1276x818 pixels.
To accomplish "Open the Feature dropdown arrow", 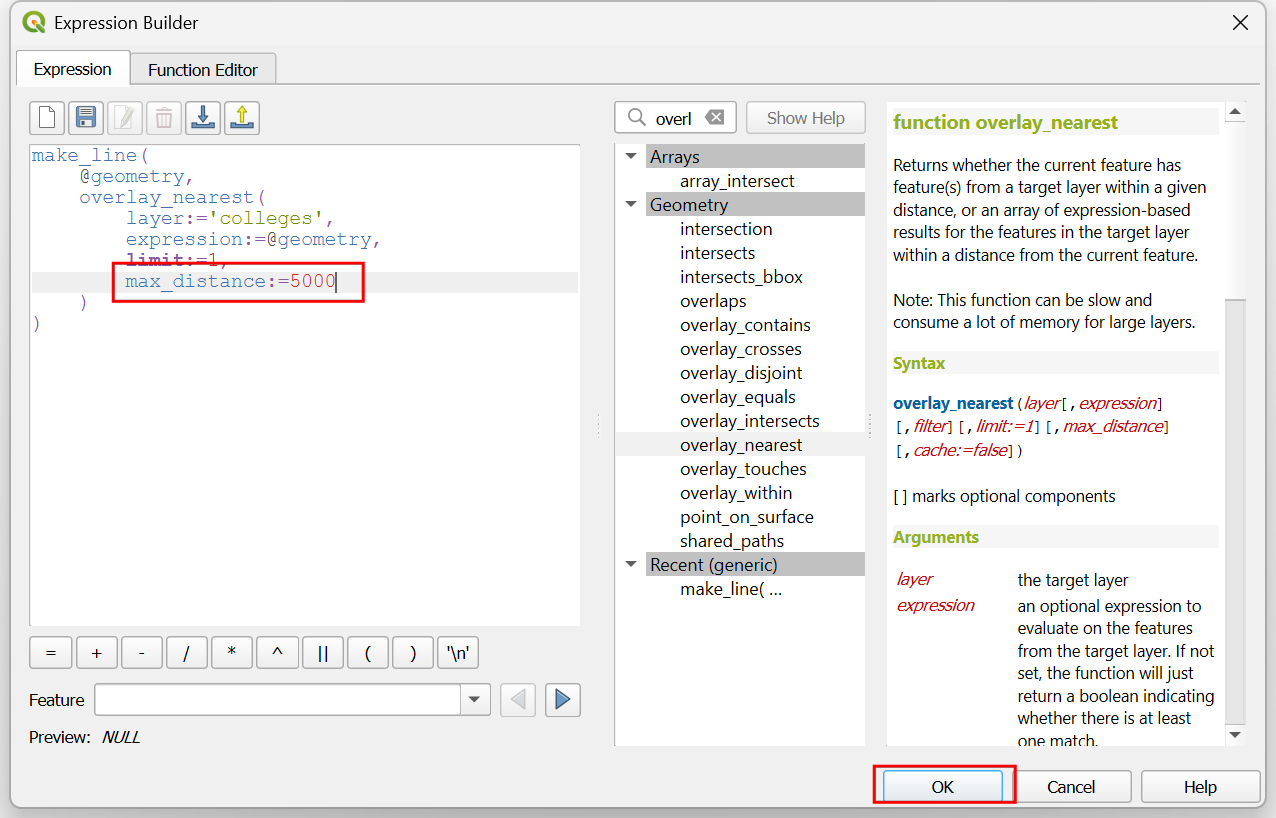I will coord(475,700).
